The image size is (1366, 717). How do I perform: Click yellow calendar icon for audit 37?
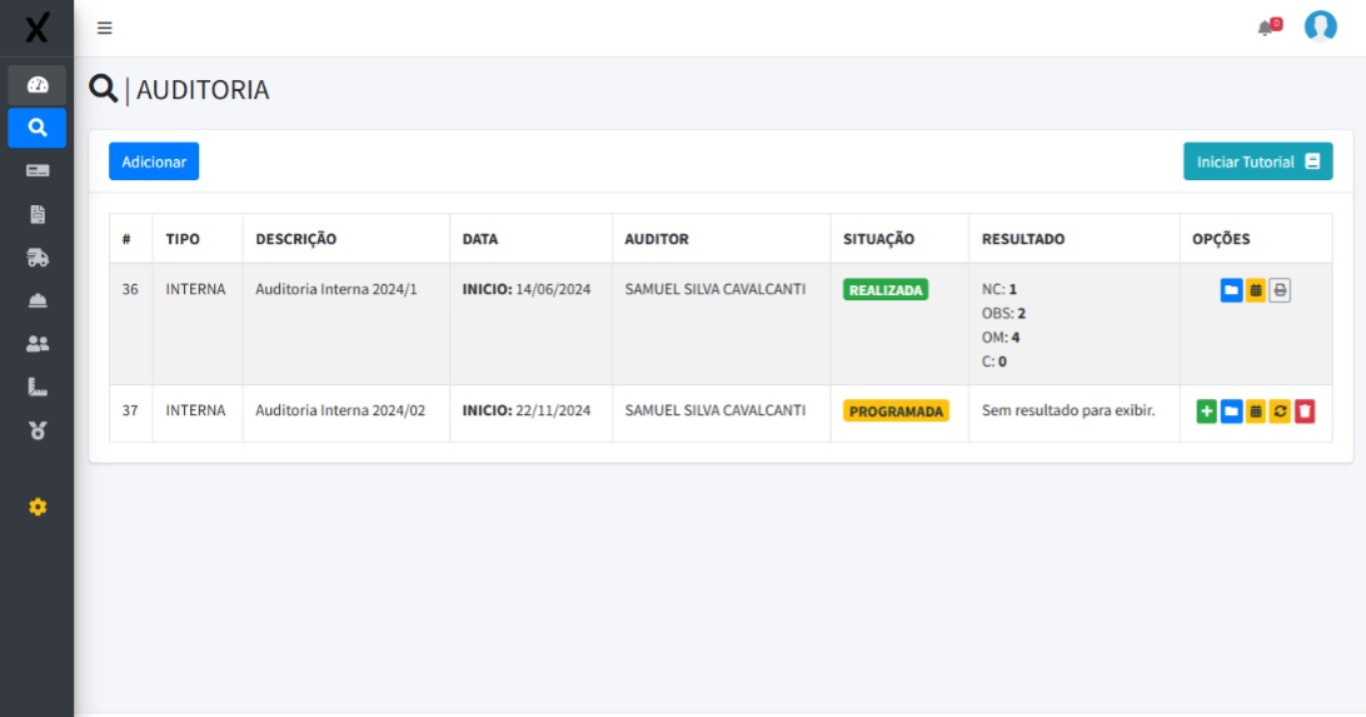1256,411
